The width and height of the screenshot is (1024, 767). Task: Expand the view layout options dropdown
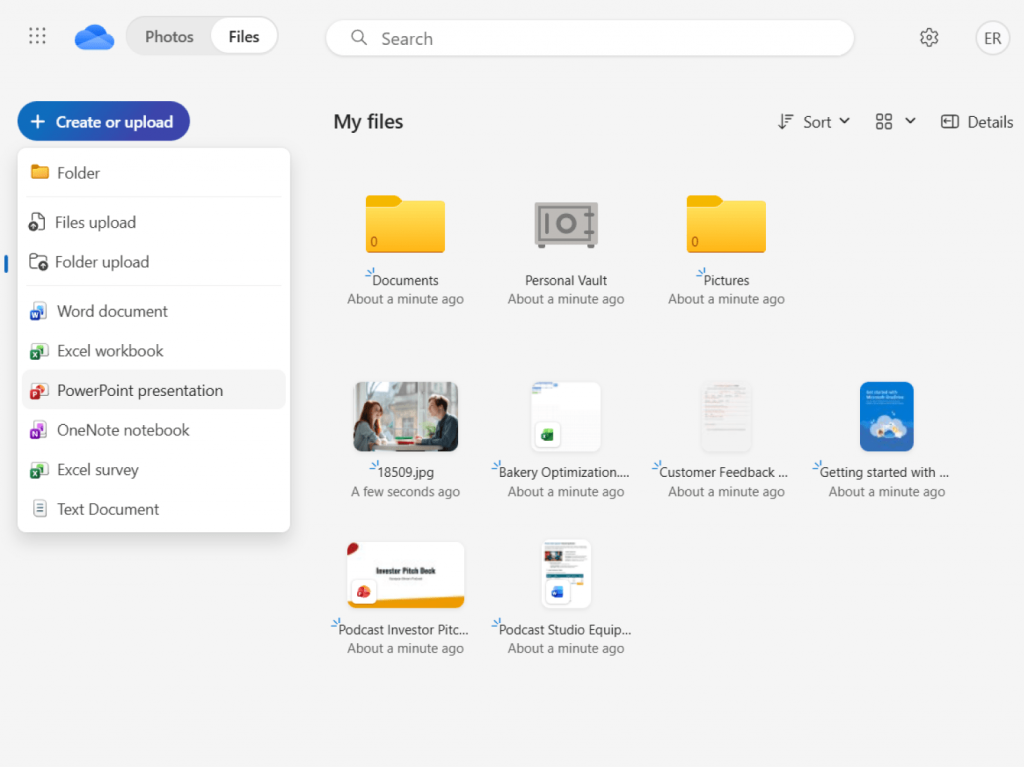pos(896,122)
